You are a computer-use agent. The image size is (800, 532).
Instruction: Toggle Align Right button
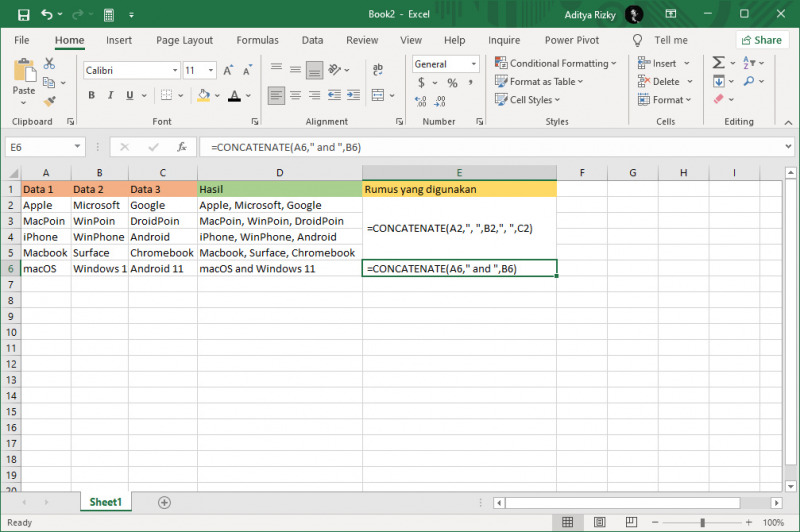click(314, 95)
